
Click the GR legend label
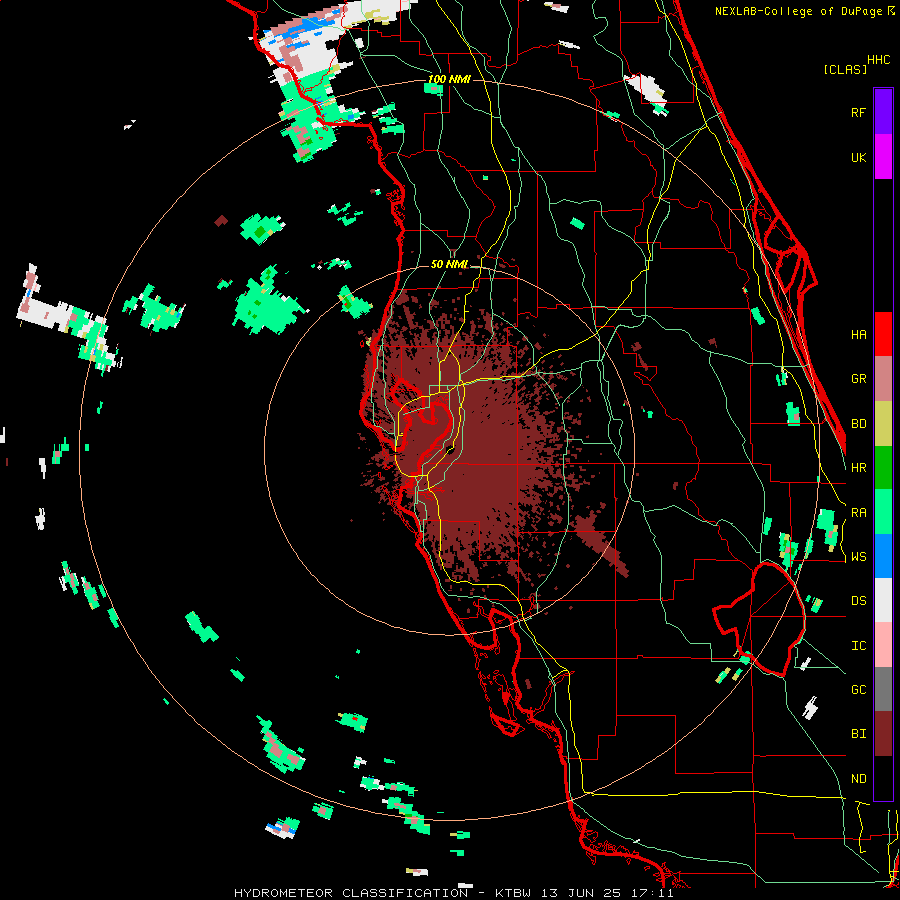click(858, 379)
